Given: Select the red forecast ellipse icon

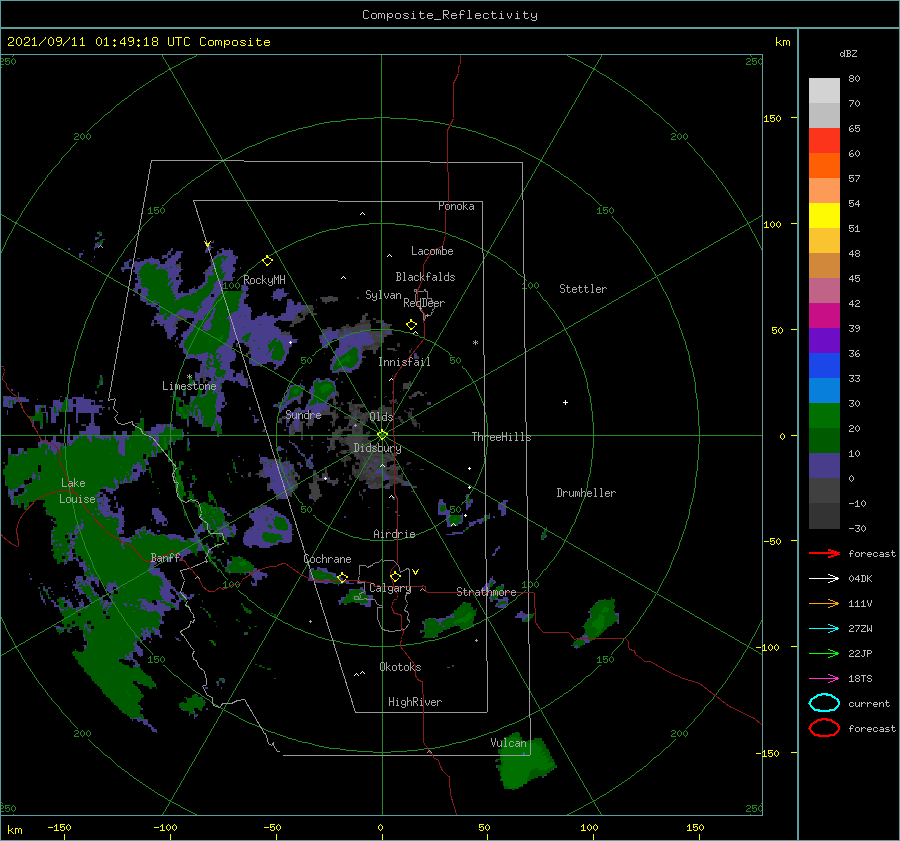Looking at the screenshot, I should pos(824,728).
